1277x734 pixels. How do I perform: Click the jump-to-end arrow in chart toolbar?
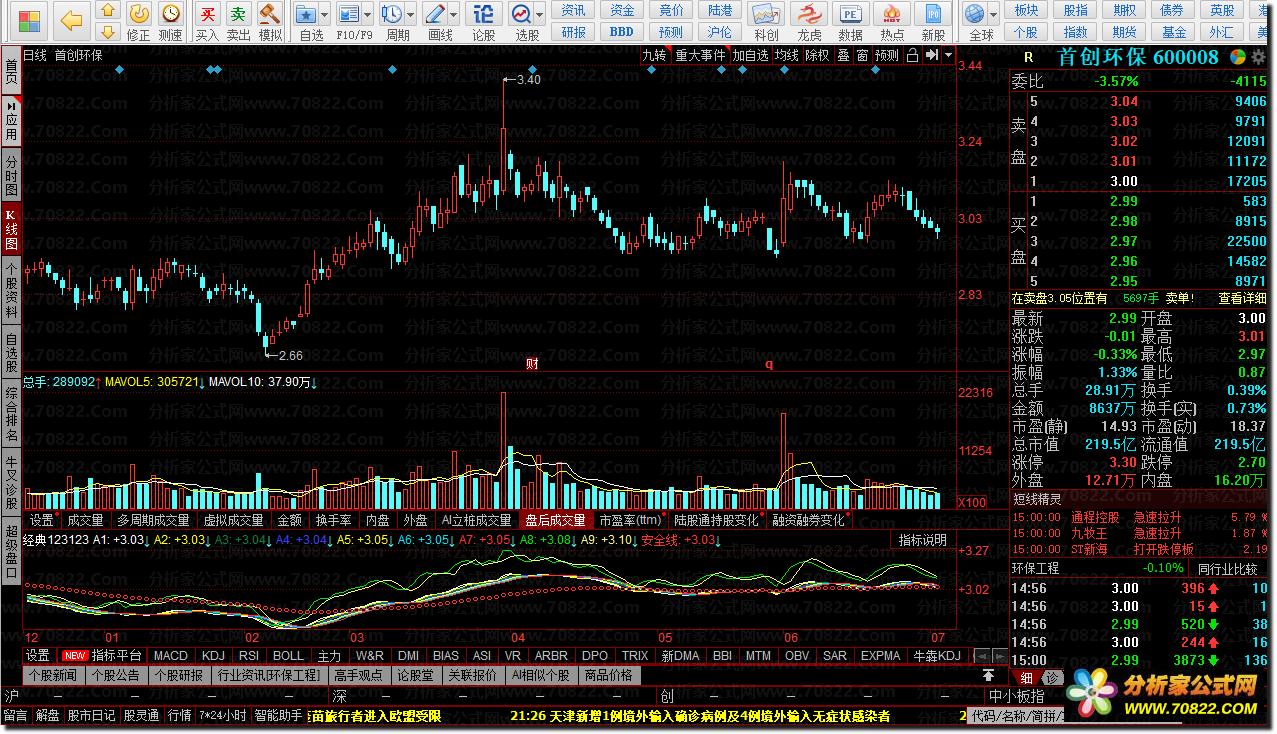pos(932,55)
